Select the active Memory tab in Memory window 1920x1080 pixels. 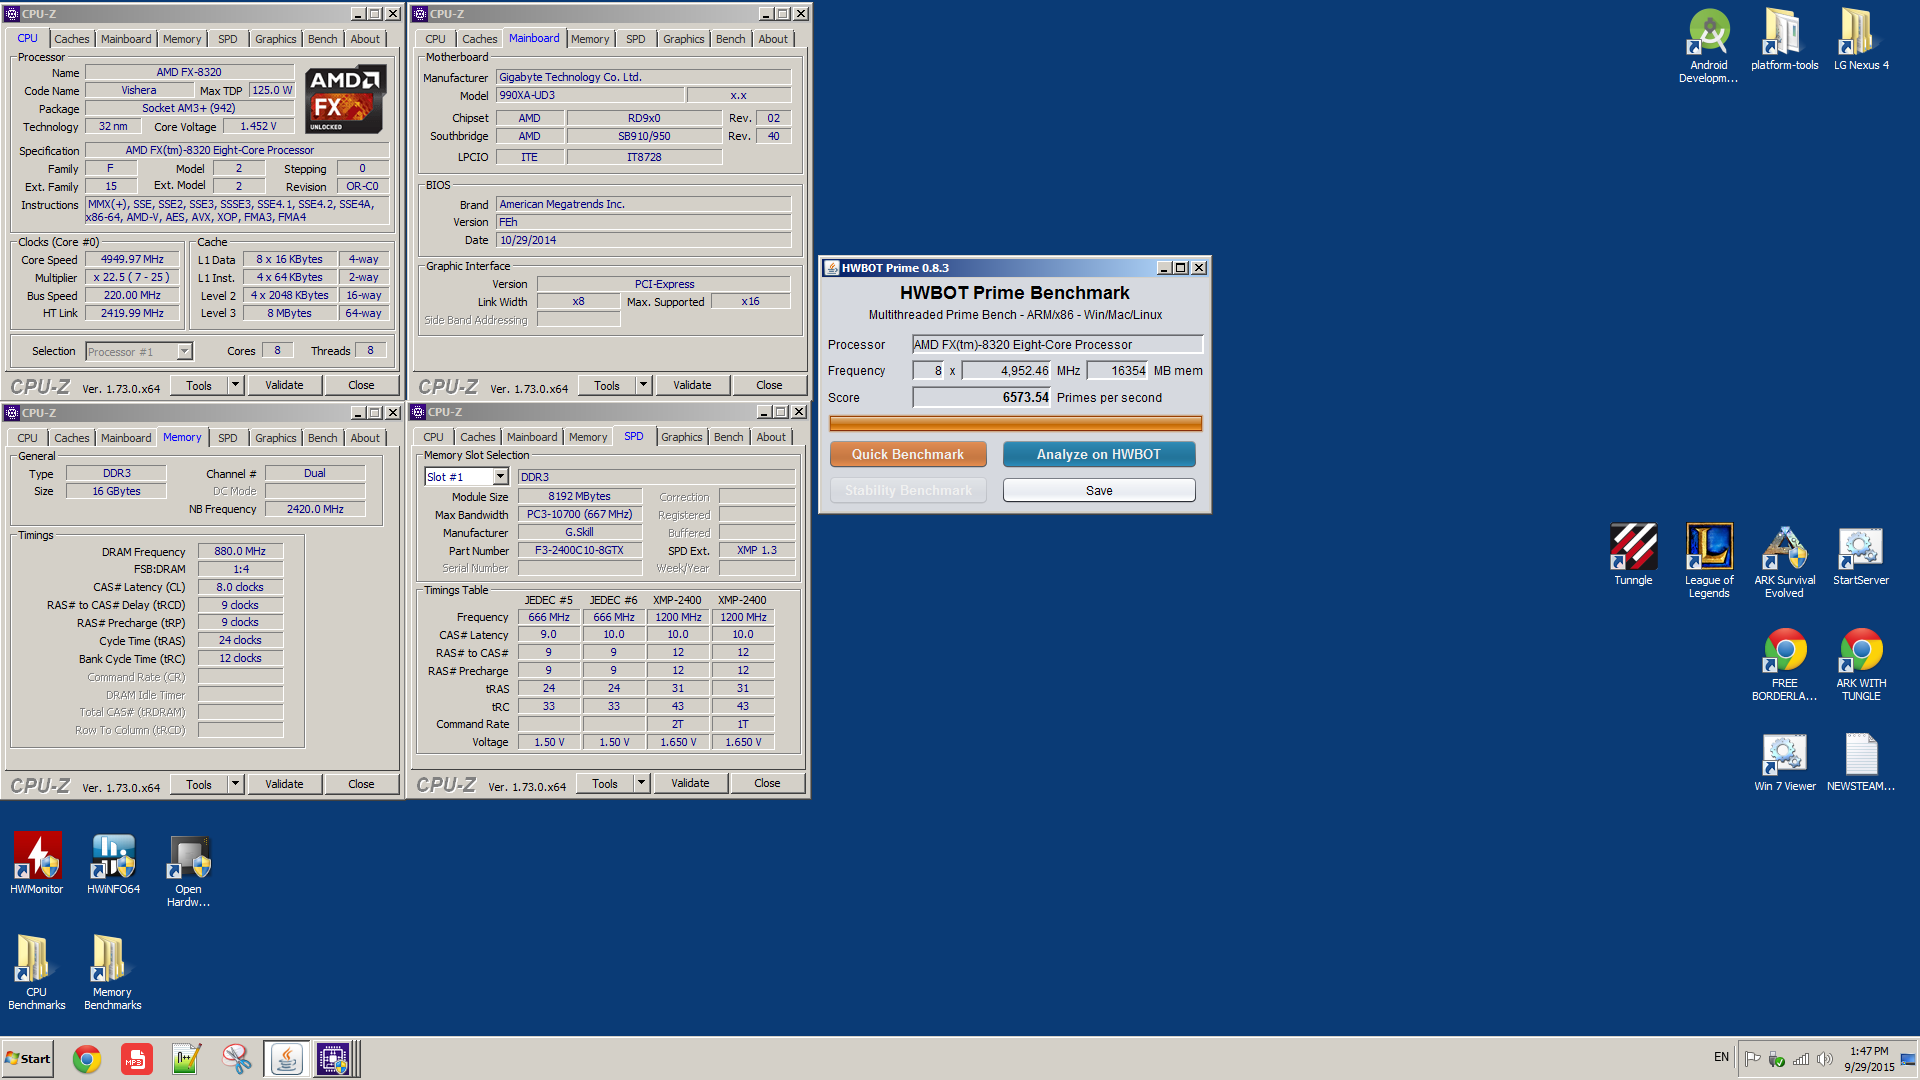(x=182, y=437)
